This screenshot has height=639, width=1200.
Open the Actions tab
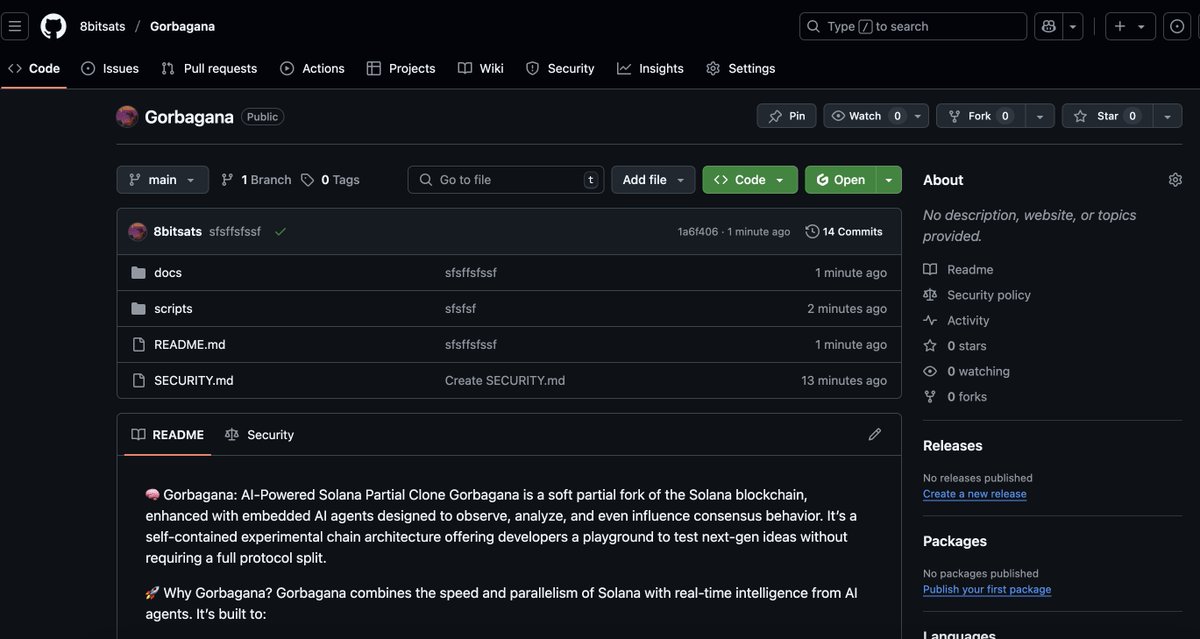(312, 68)
